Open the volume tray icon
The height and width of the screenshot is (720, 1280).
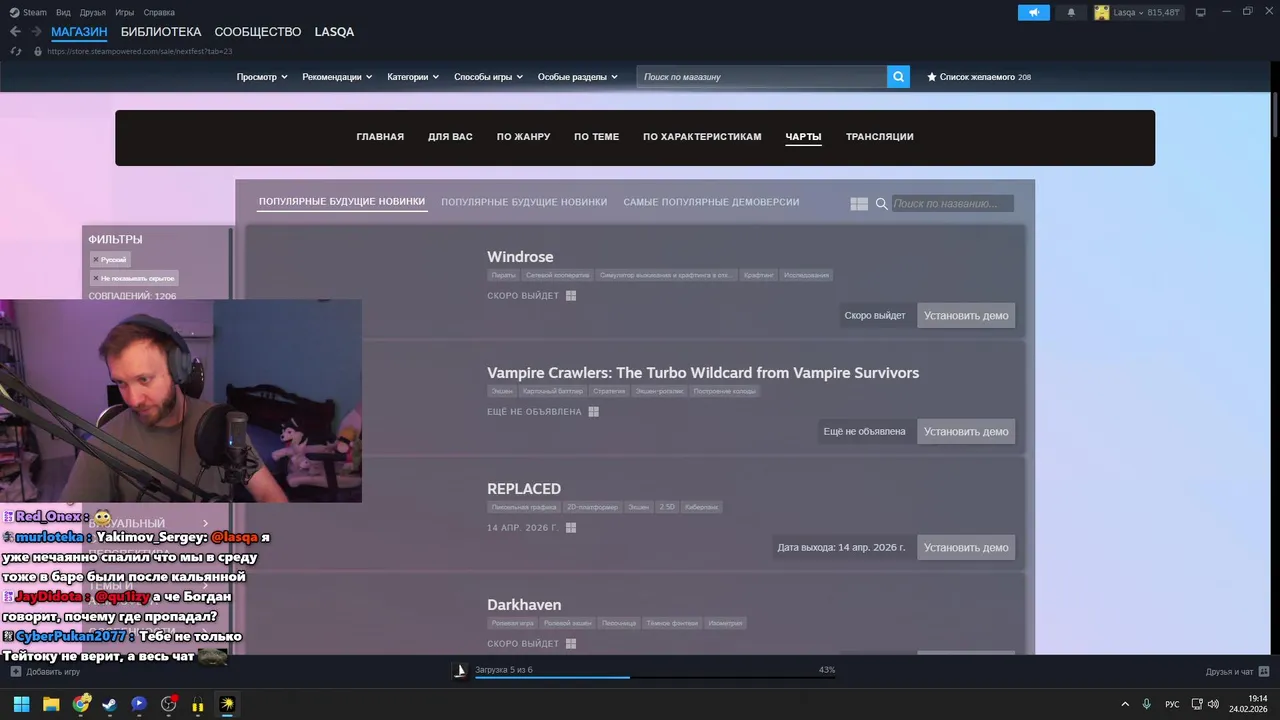1212,704
